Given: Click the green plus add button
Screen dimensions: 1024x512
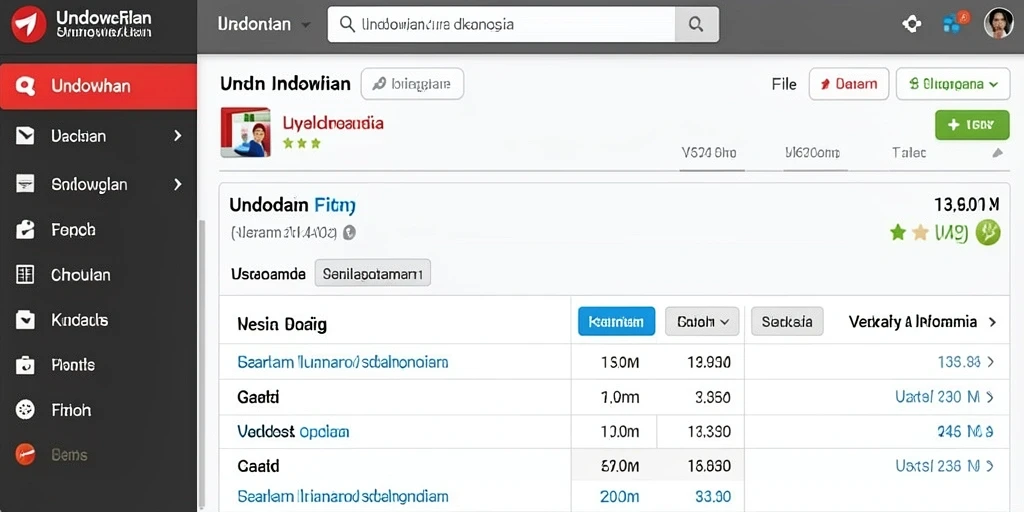Looking at the screenshot, I should point(972,125).
